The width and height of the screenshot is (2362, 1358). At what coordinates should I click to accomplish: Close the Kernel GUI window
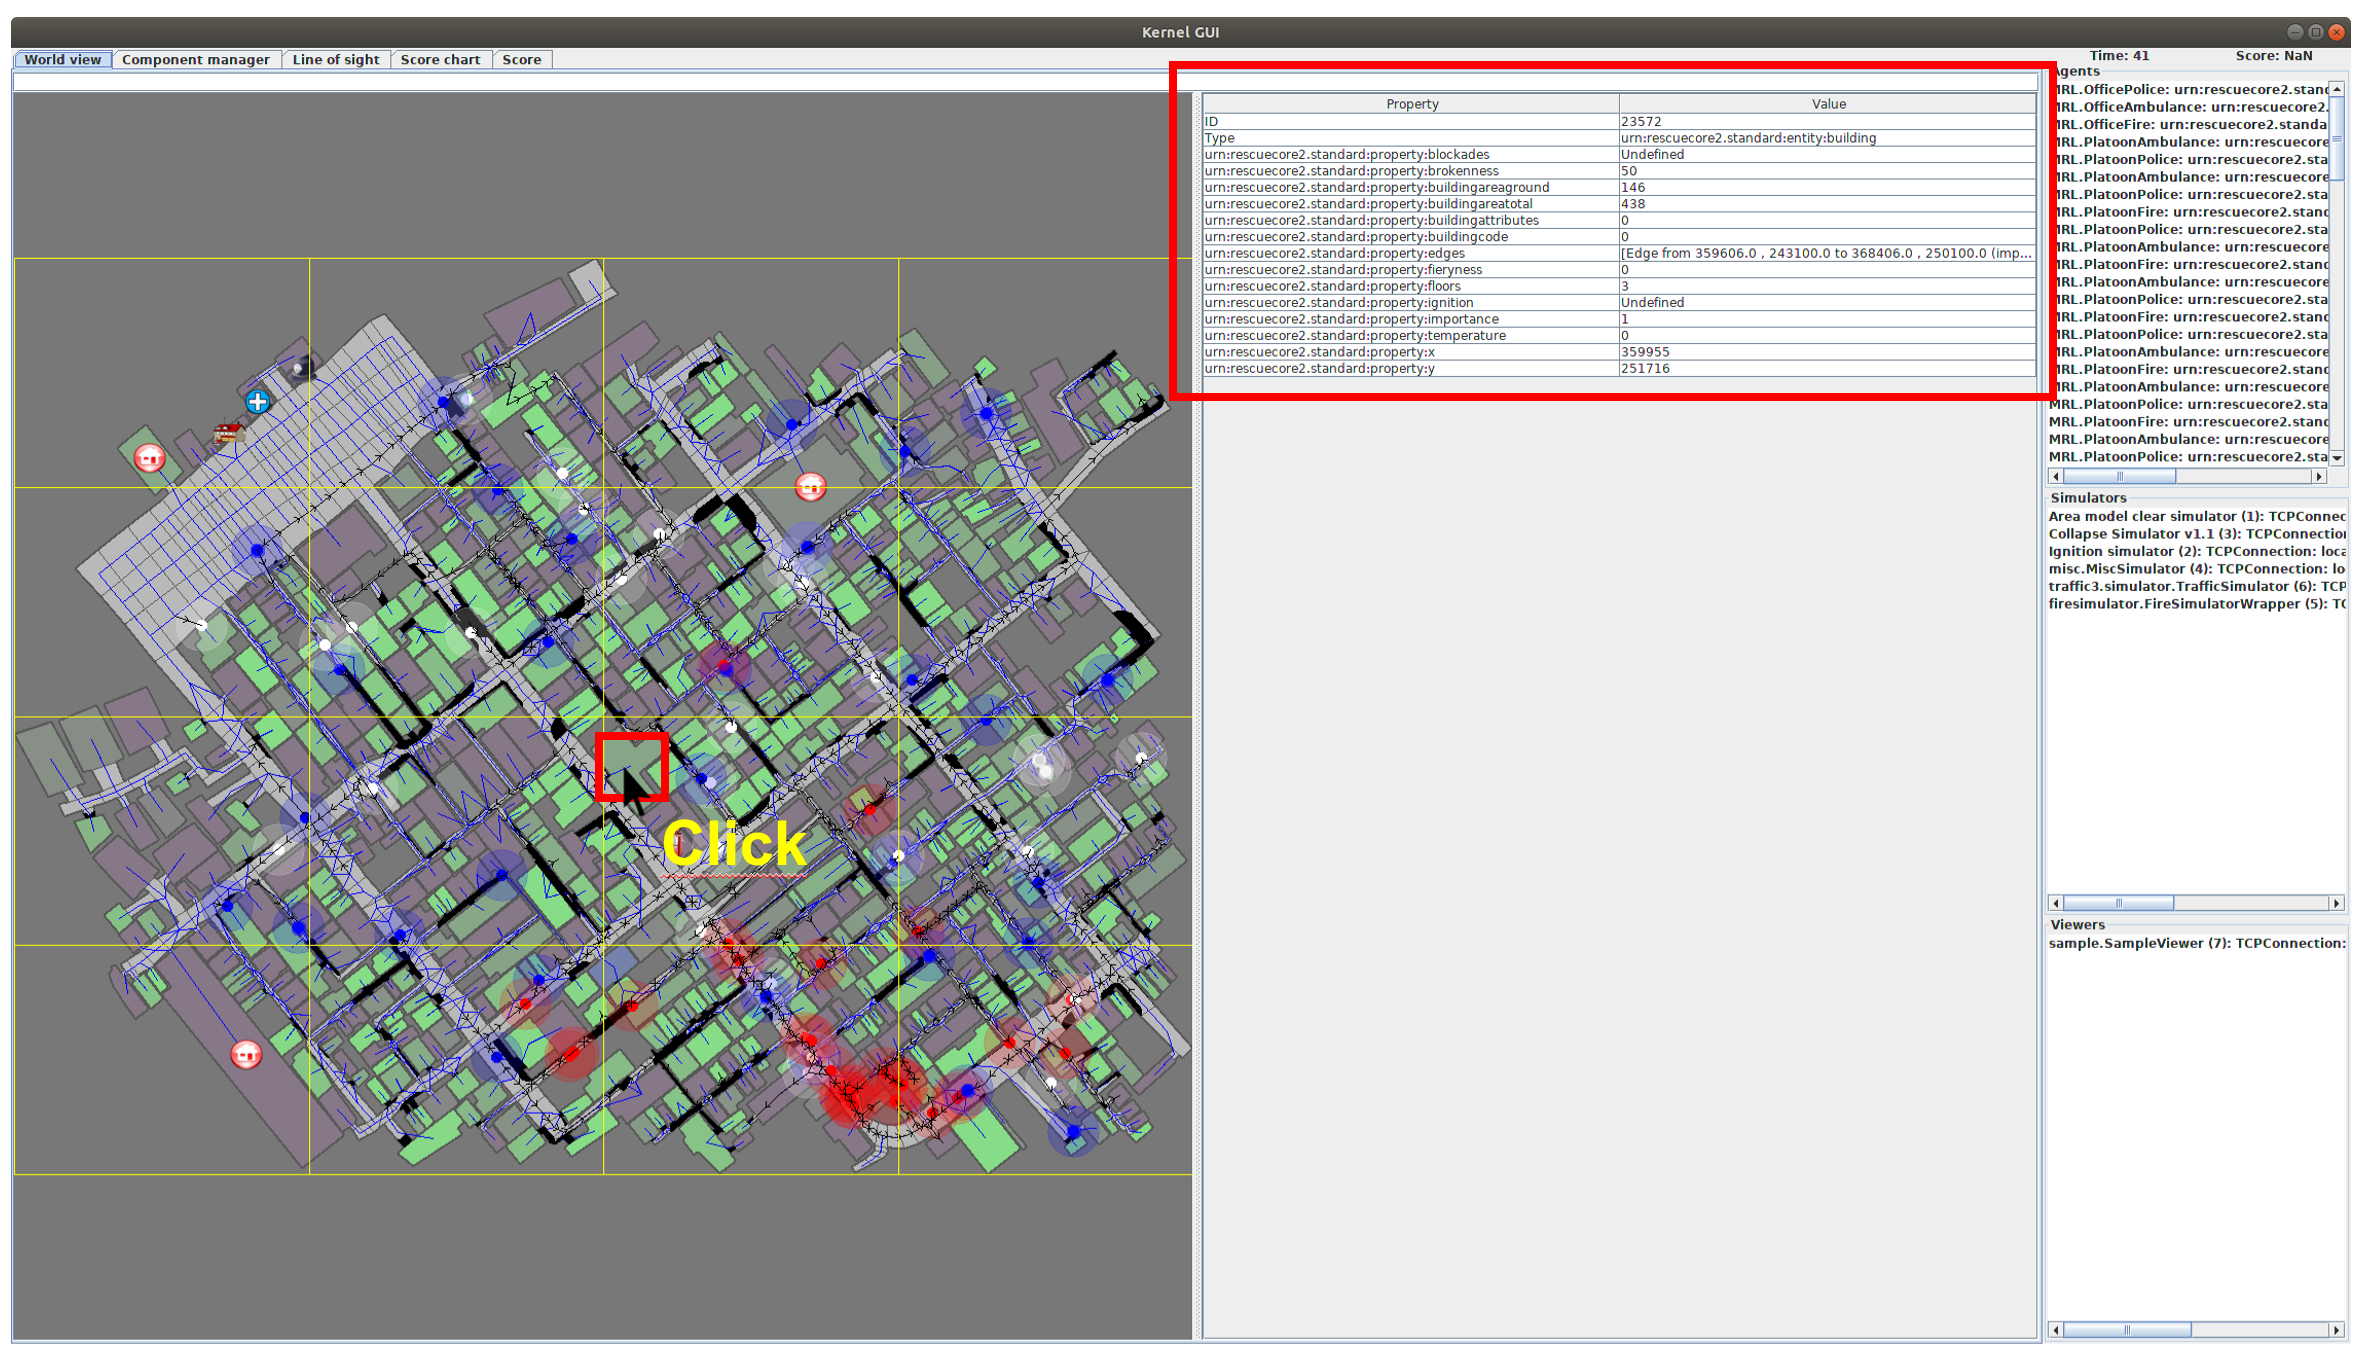[x=2336, y=32]
